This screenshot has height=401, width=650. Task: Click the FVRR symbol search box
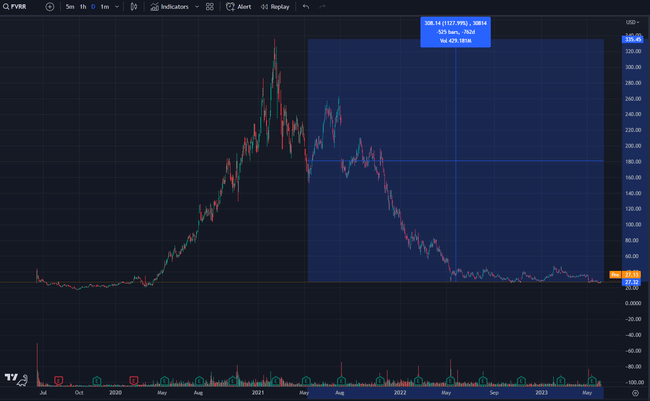[20, 6]
